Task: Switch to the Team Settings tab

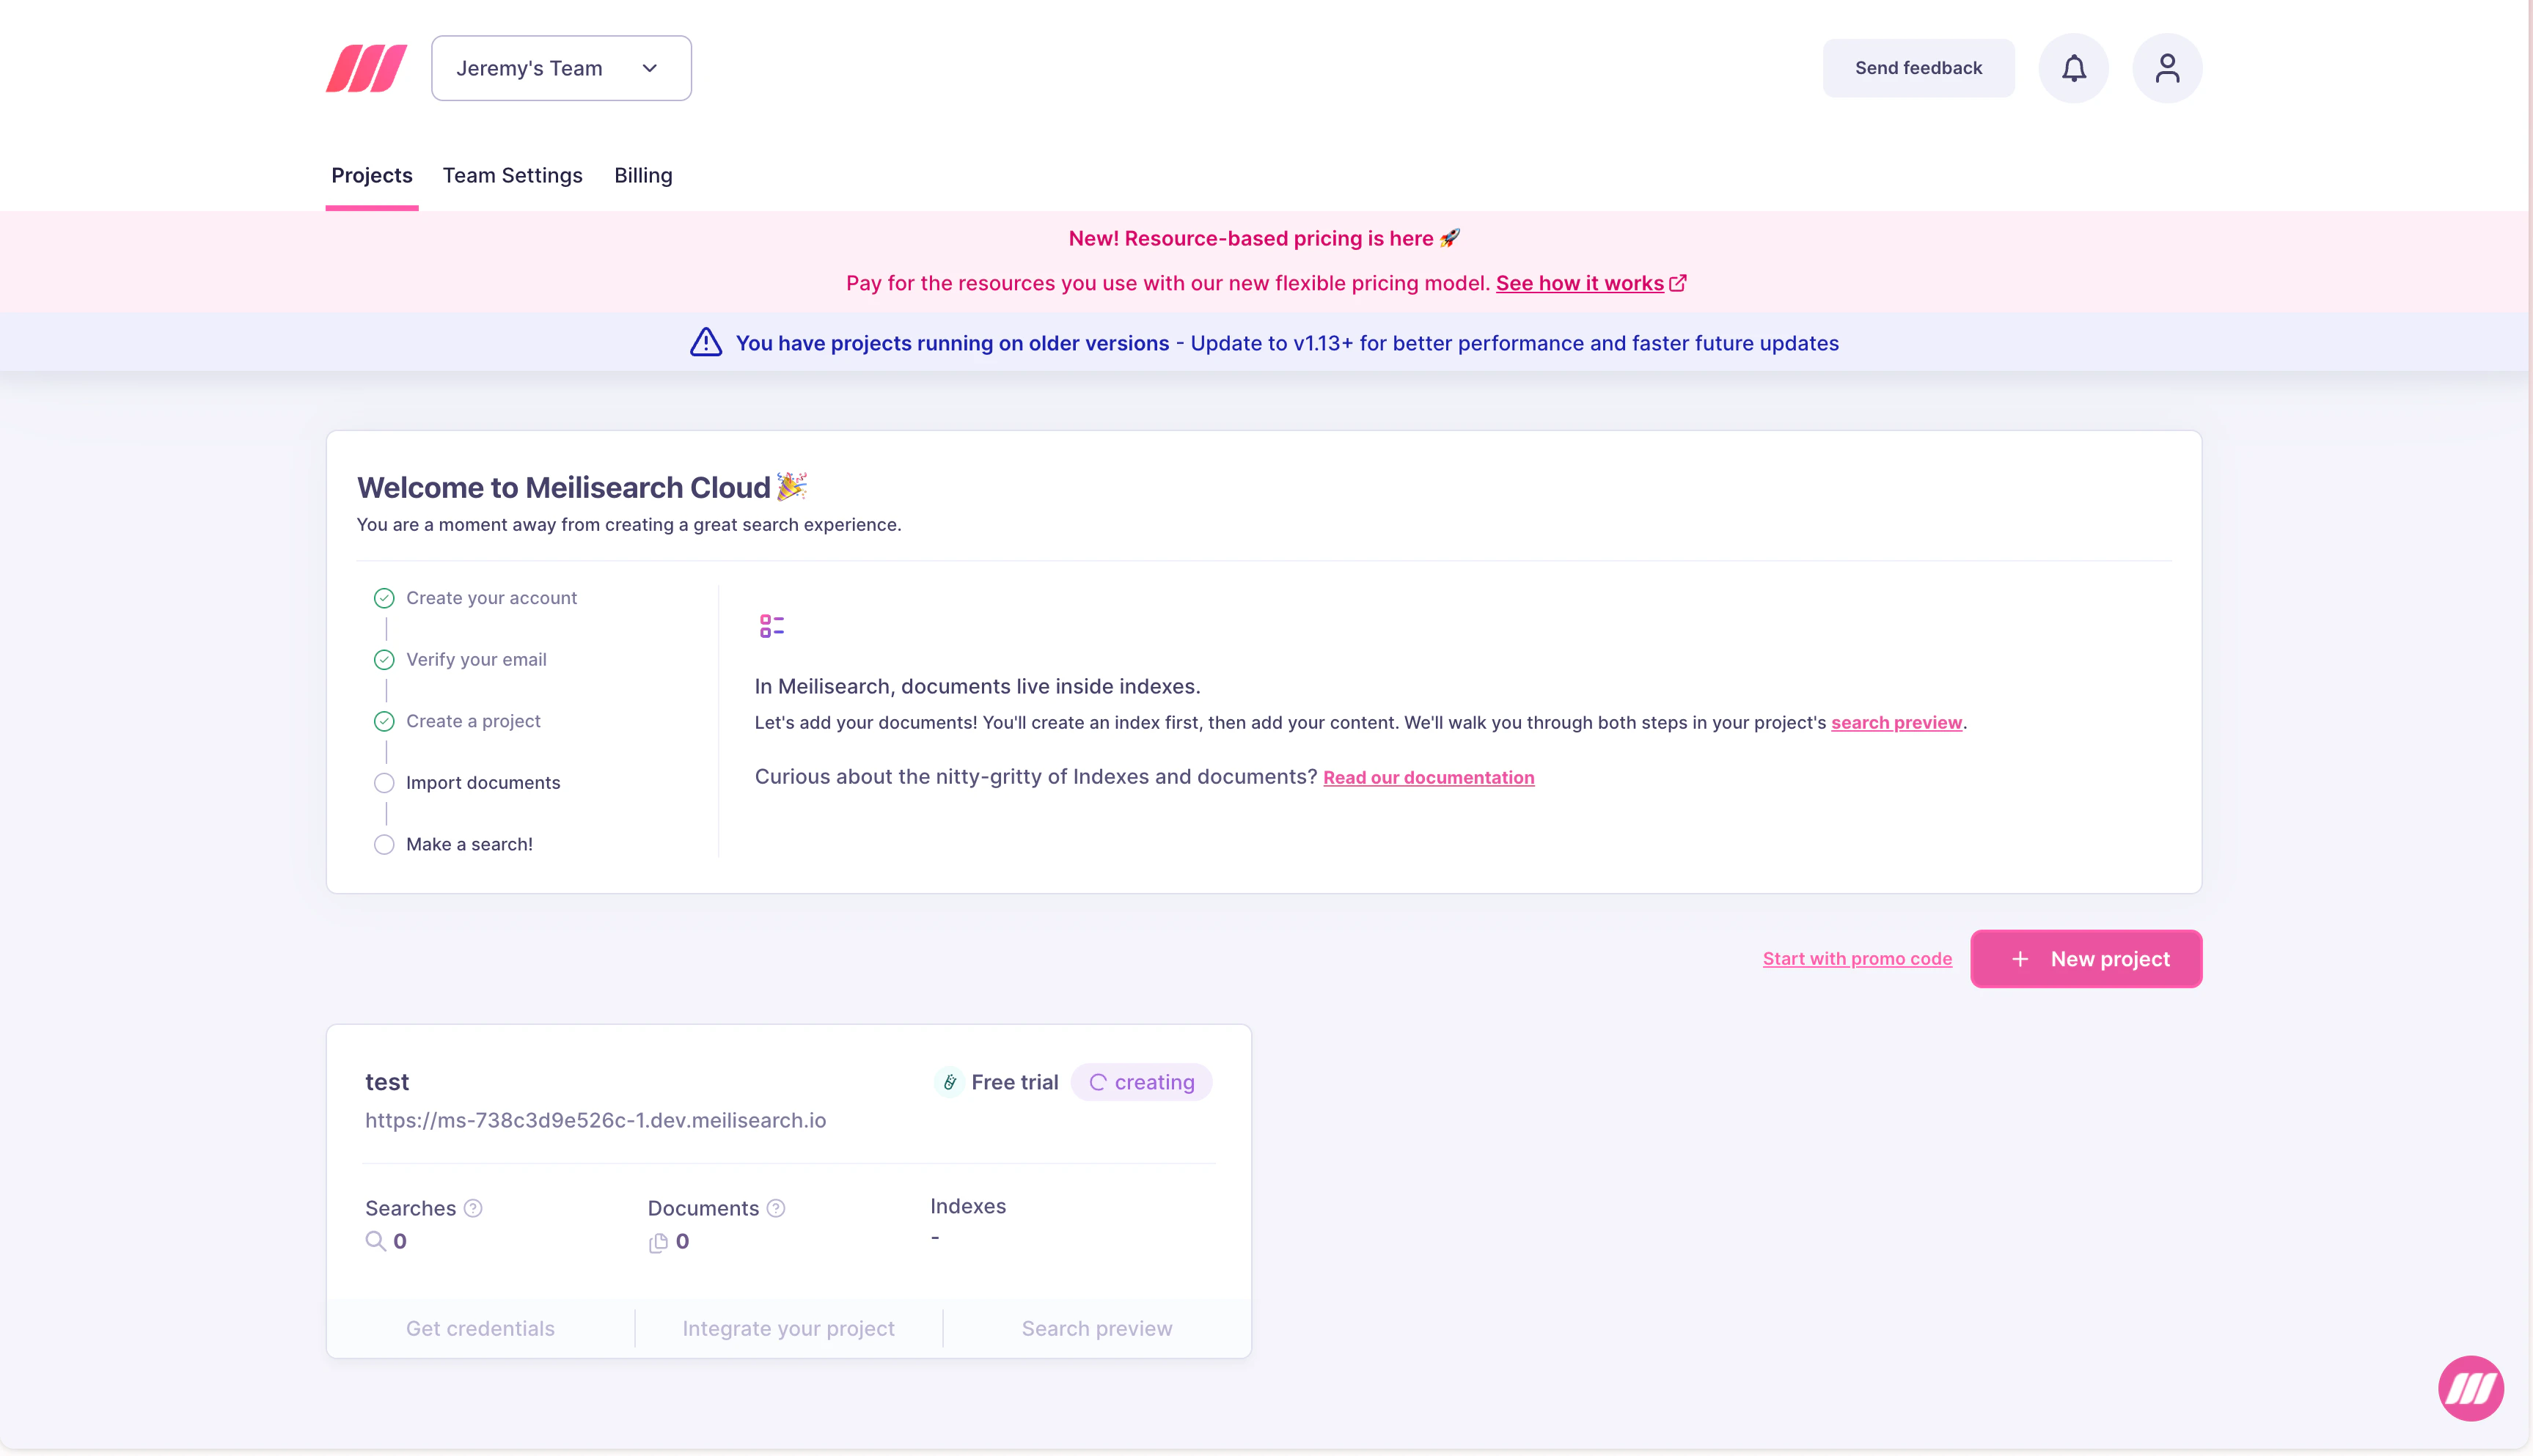Action: [x=512, y=175]
